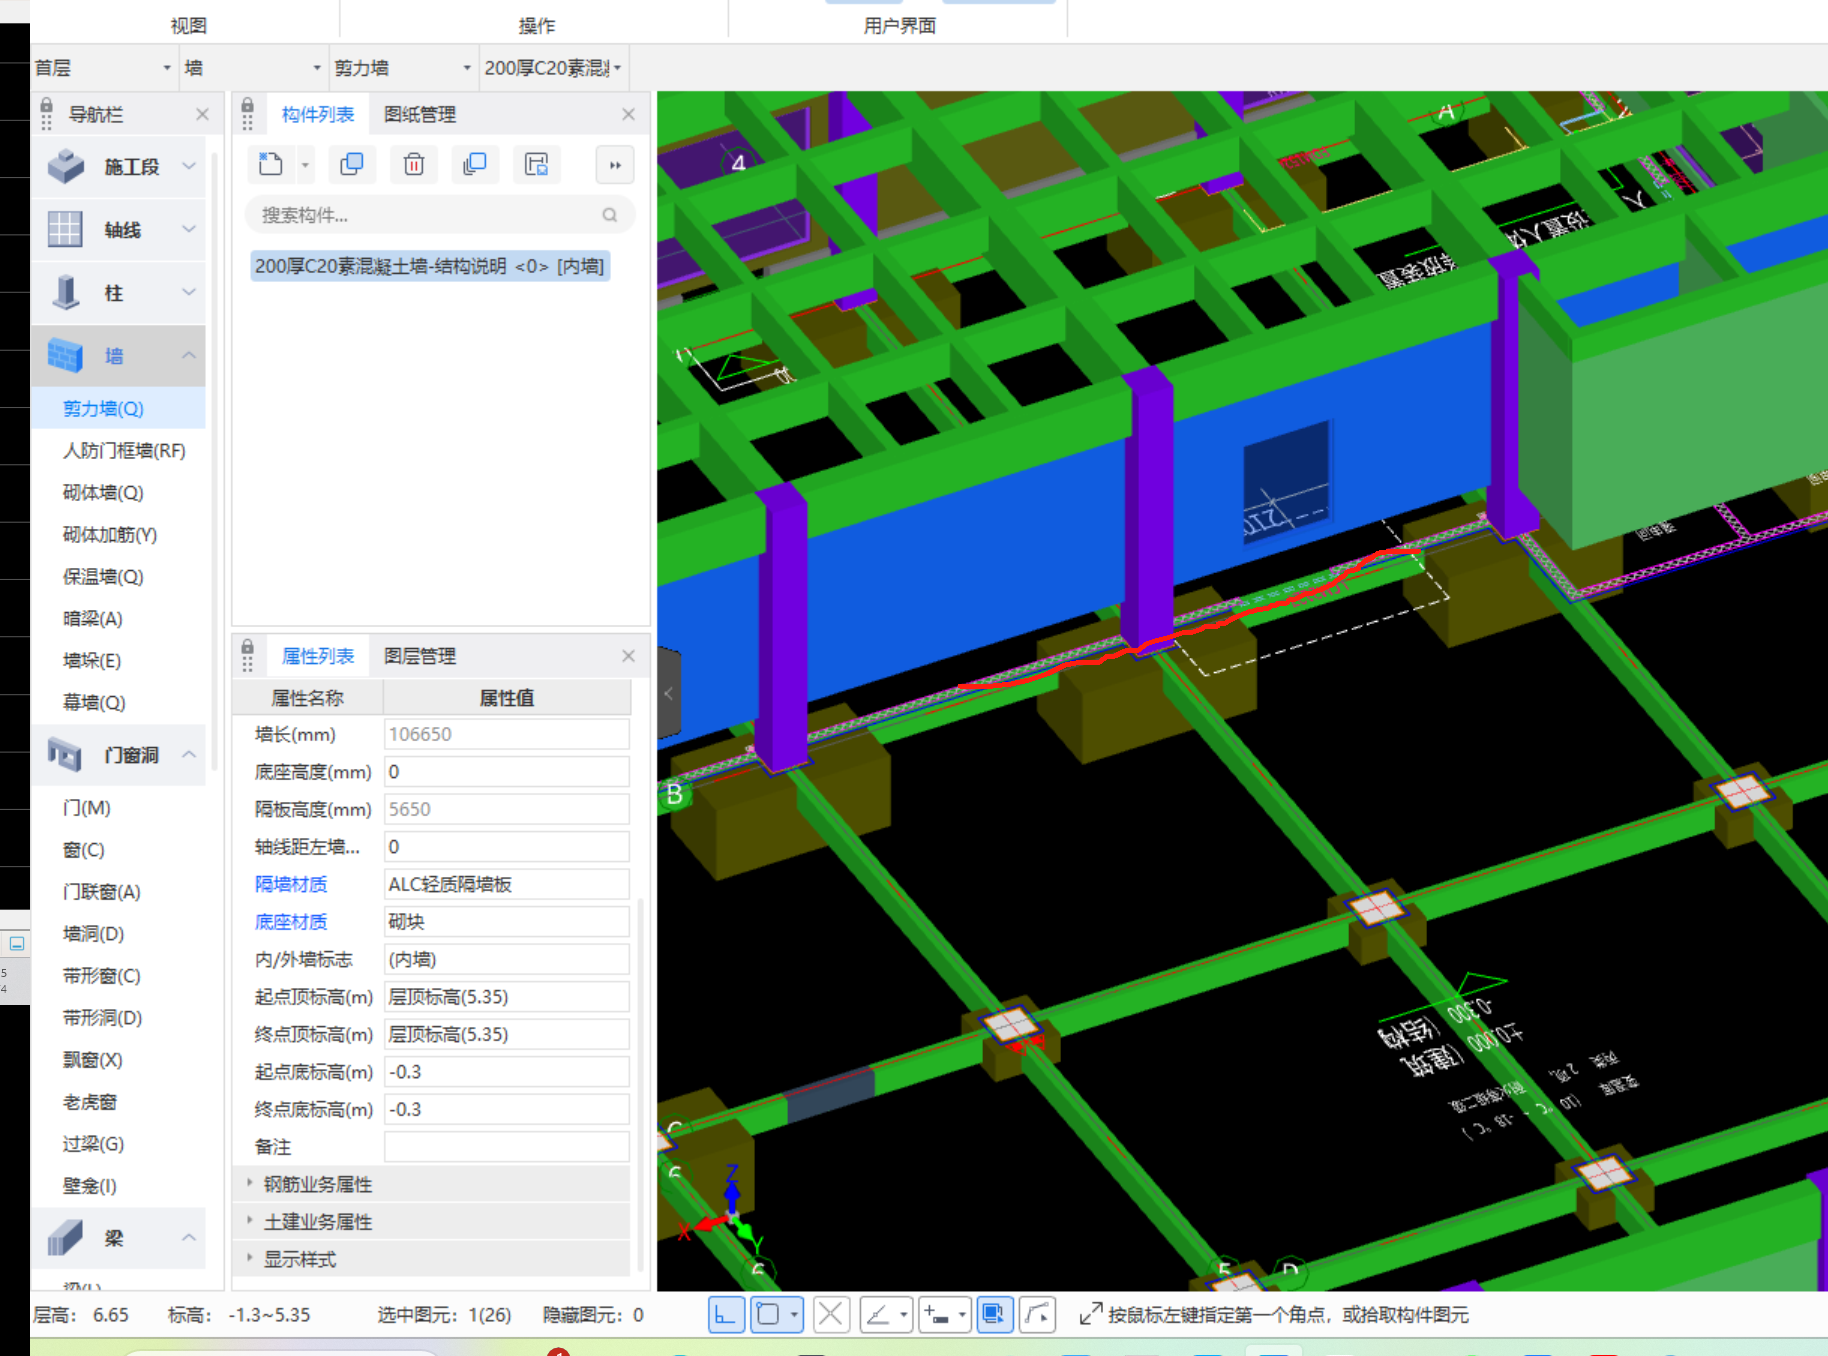This screenshot has height=1356, width=1828.
Task: Click the 墙 brick wall icon
Action: pos(66,355)
